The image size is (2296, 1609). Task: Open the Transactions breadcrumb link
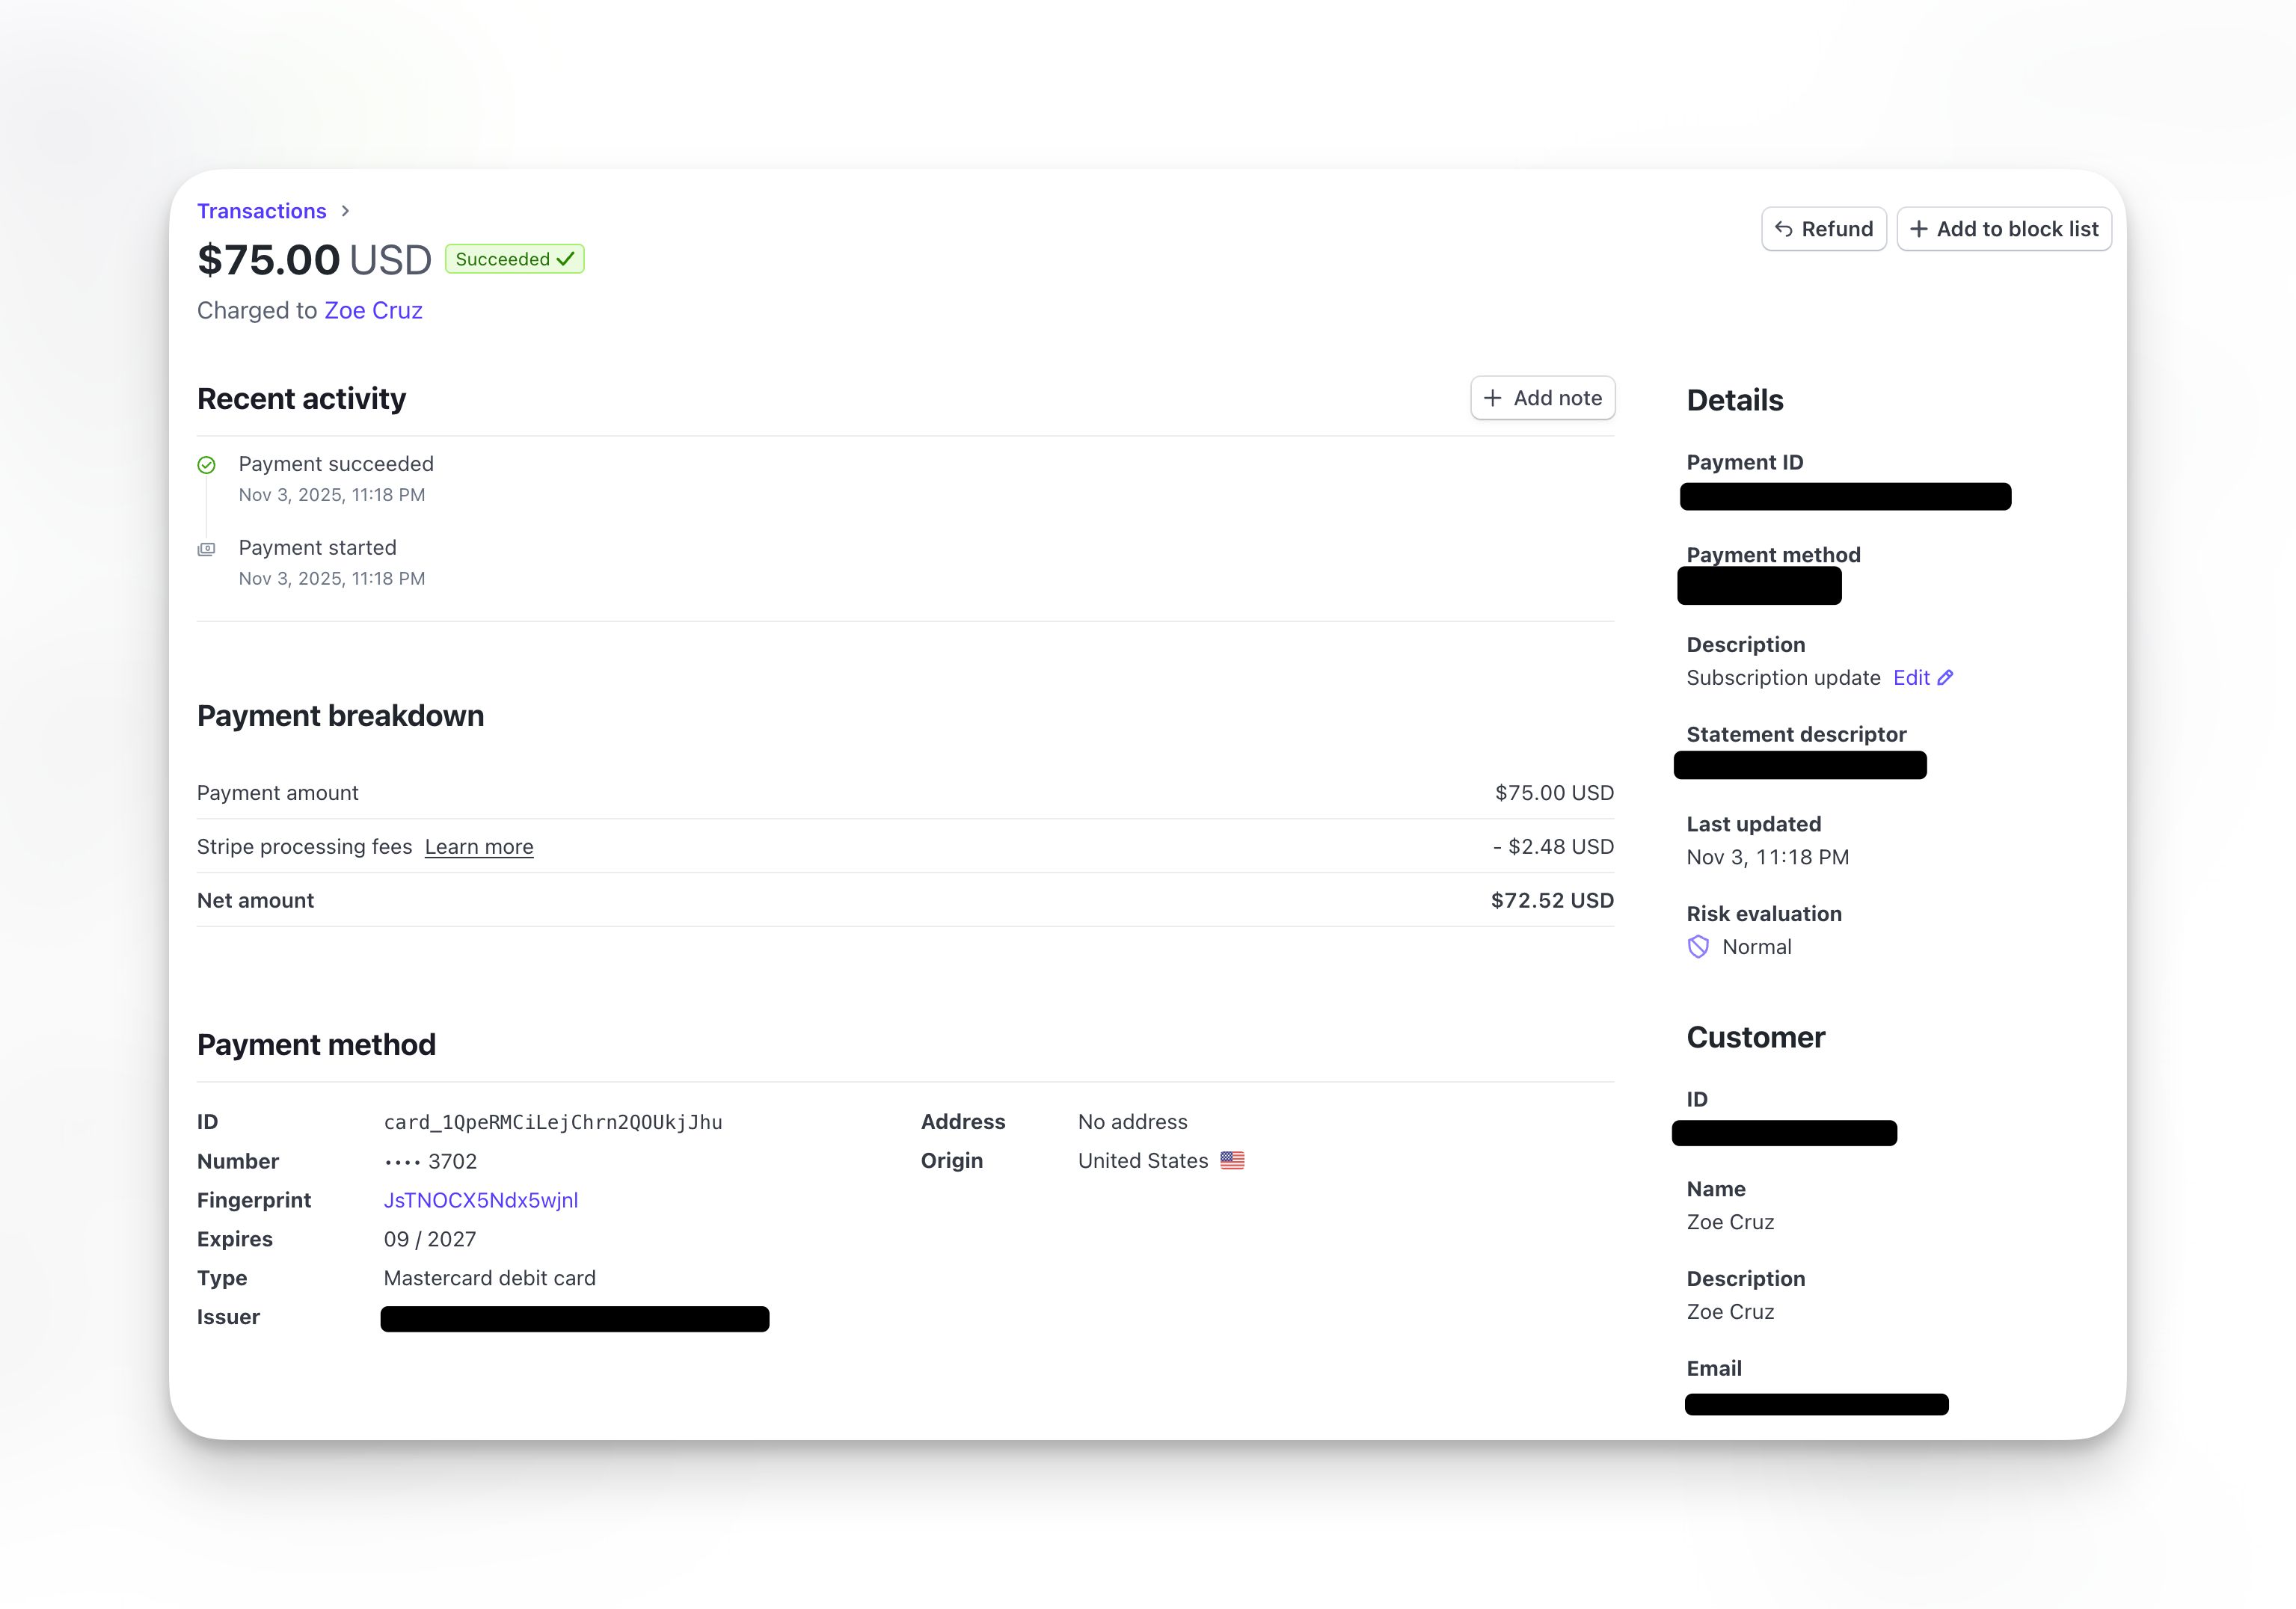coord(261,211)
